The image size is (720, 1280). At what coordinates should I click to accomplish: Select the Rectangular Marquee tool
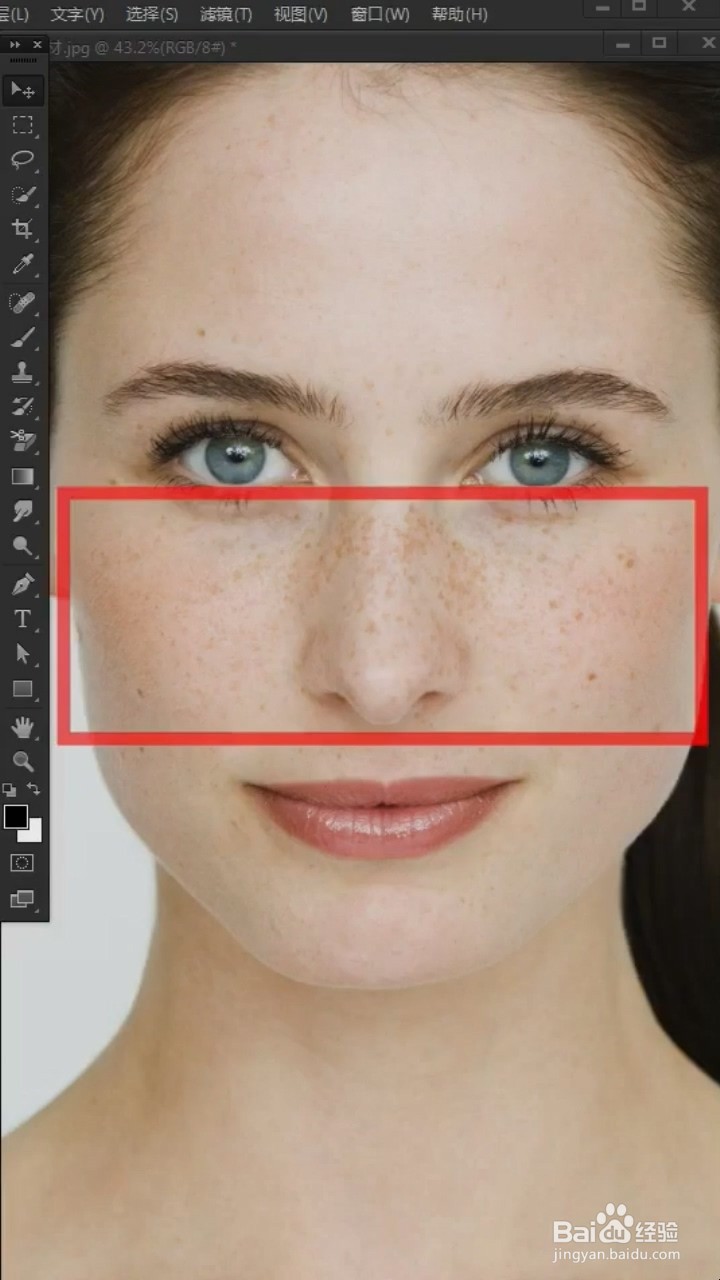click(22, 125)
